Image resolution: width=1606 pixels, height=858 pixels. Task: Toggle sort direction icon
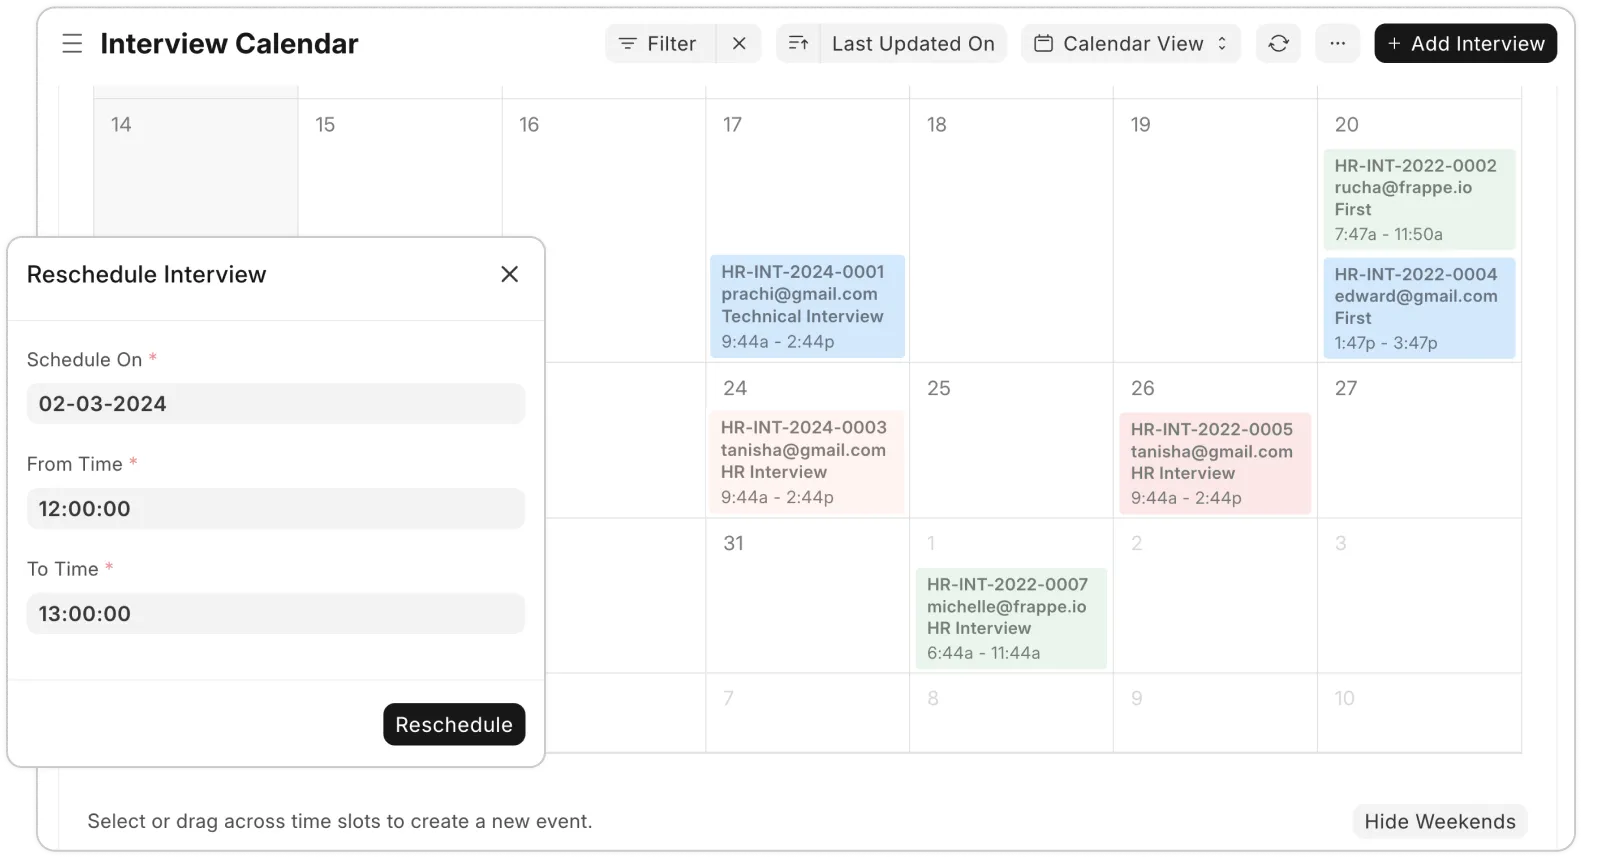tap(798, 44)
